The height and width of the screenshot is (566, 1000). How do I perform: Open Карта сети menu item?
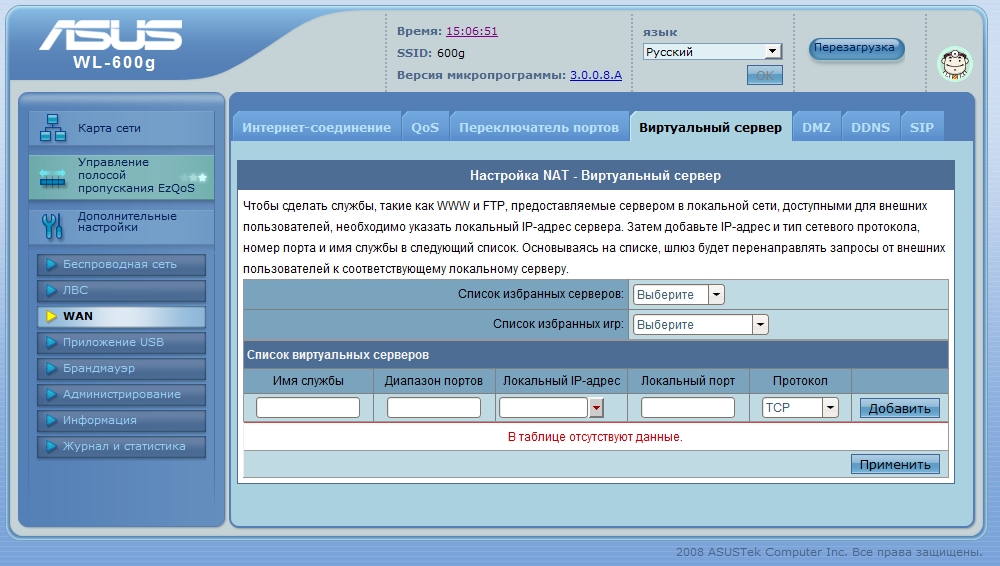pos(121,128)
